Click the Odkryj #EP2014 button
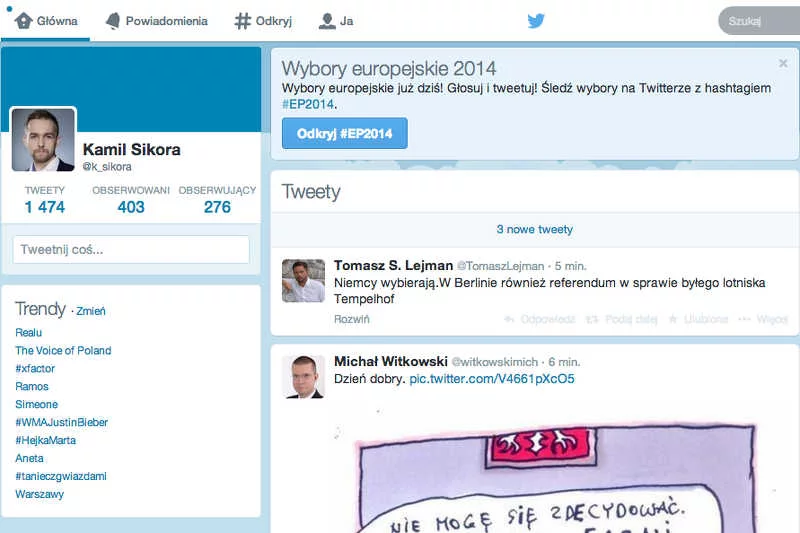This screenshot has height=533, width=800. pos(344,133)
